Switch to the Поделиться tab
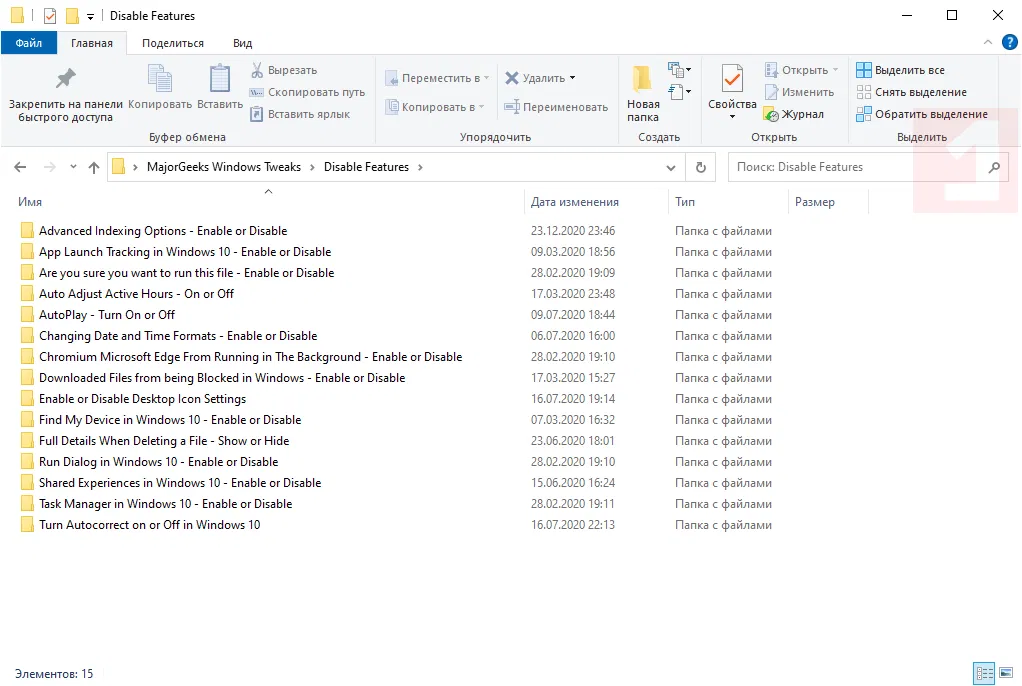 click(173, 43)
